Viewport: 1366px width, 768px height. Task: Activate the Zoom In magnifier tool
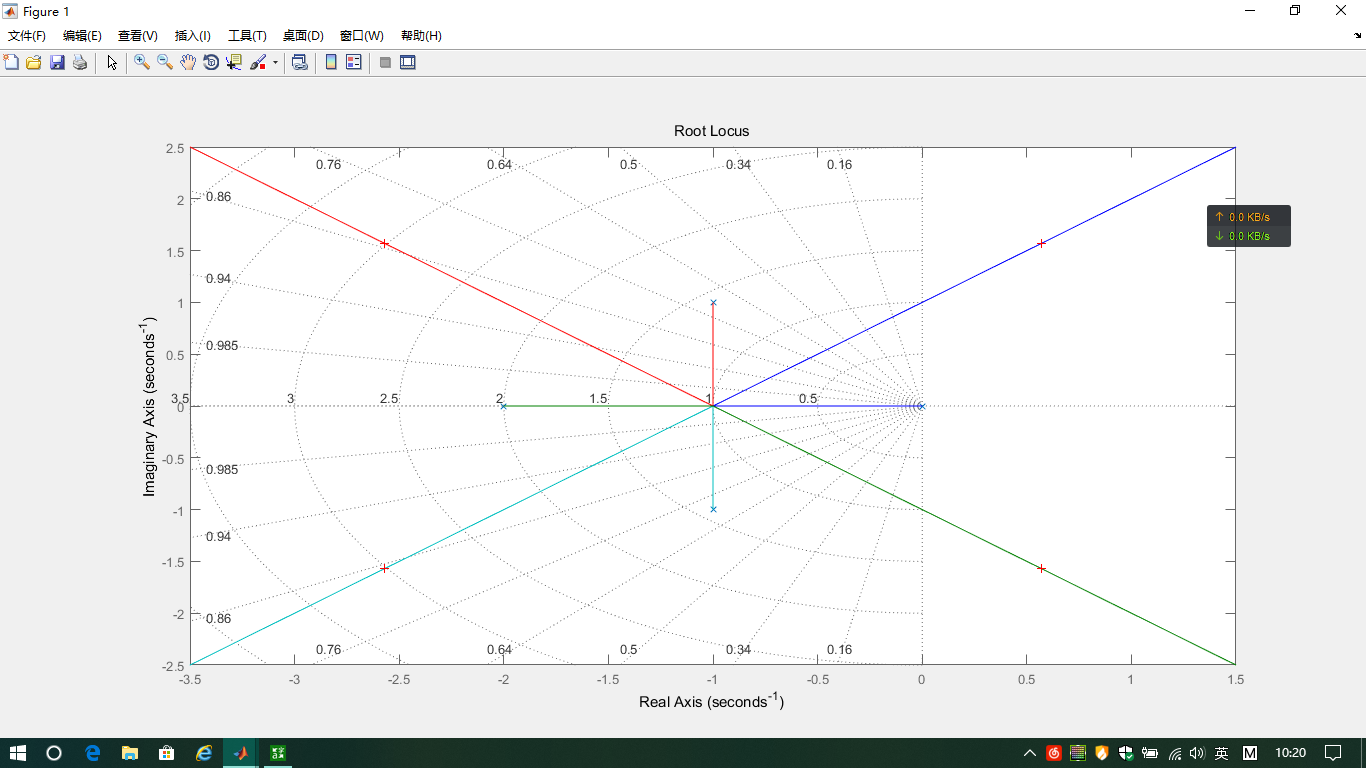click(x=142, y=62)
